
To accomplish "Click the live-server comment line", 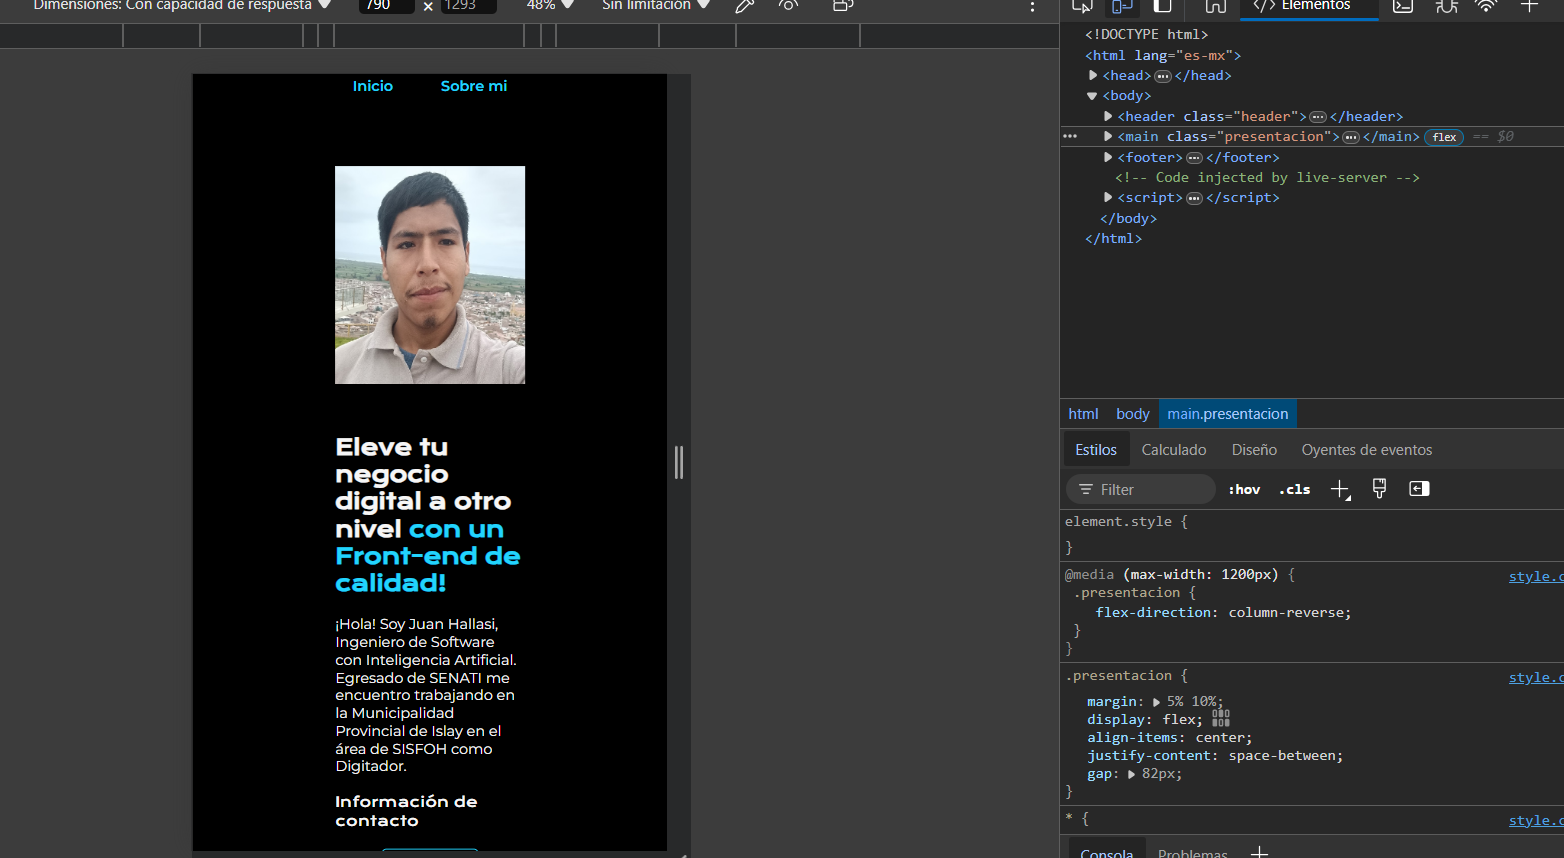I will click(1267, 178).
